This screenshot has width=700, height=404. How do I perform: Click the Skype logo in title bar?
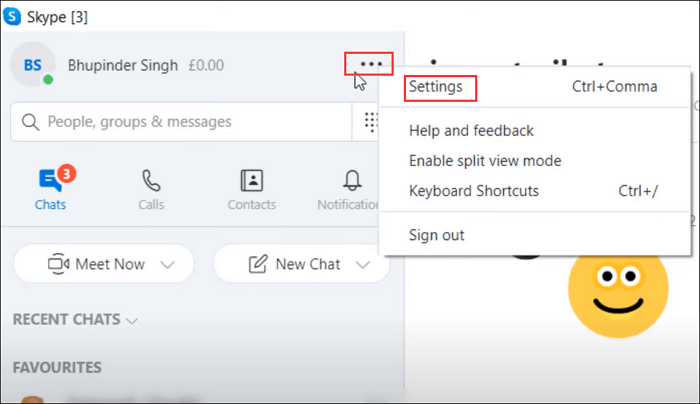[12, 17]
